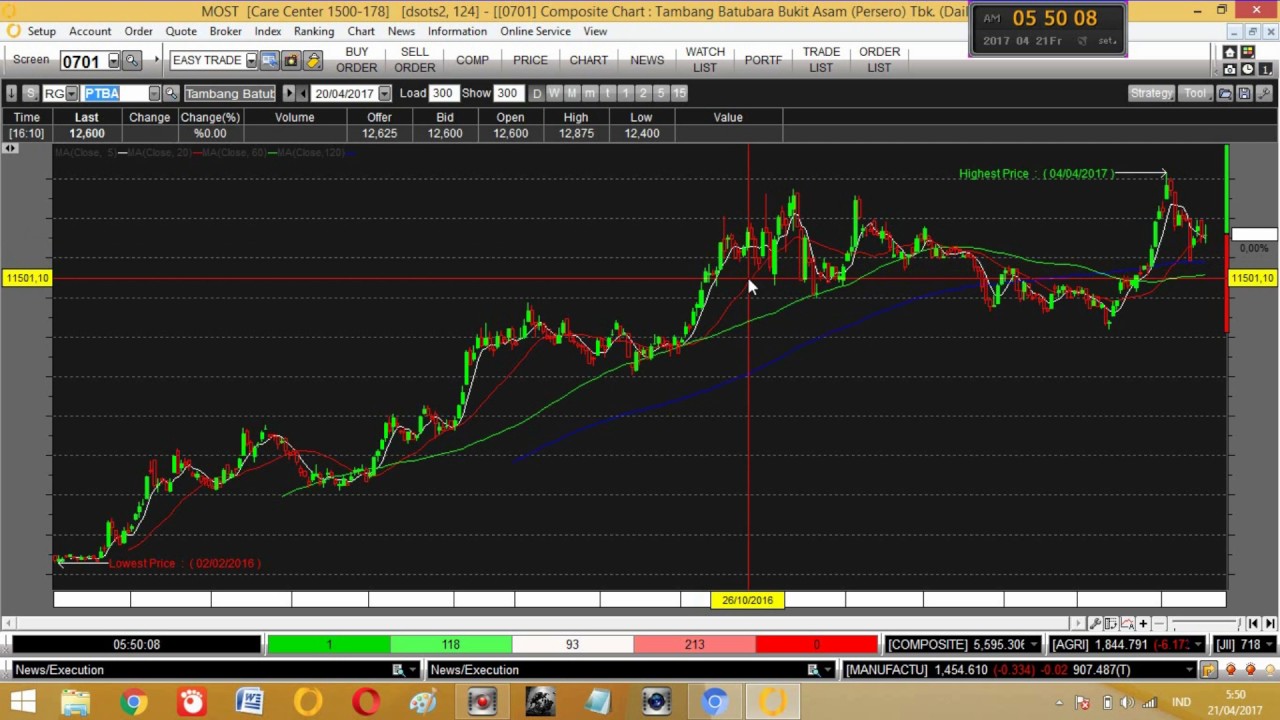Open the home icon in top-right panel
The image size is (1280, 720).
(x=1230, y=53)
